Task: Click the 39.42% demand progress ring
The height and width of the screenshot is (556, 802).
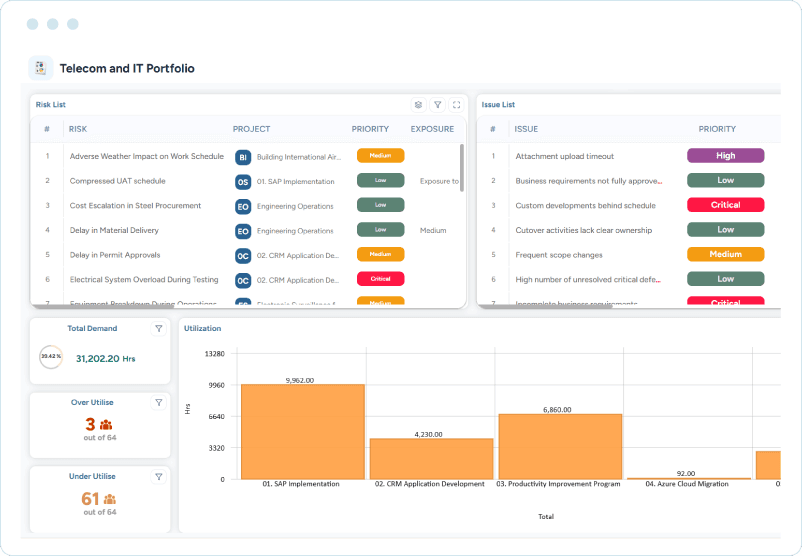Action: pyautogui.click(x=51, y=357)
